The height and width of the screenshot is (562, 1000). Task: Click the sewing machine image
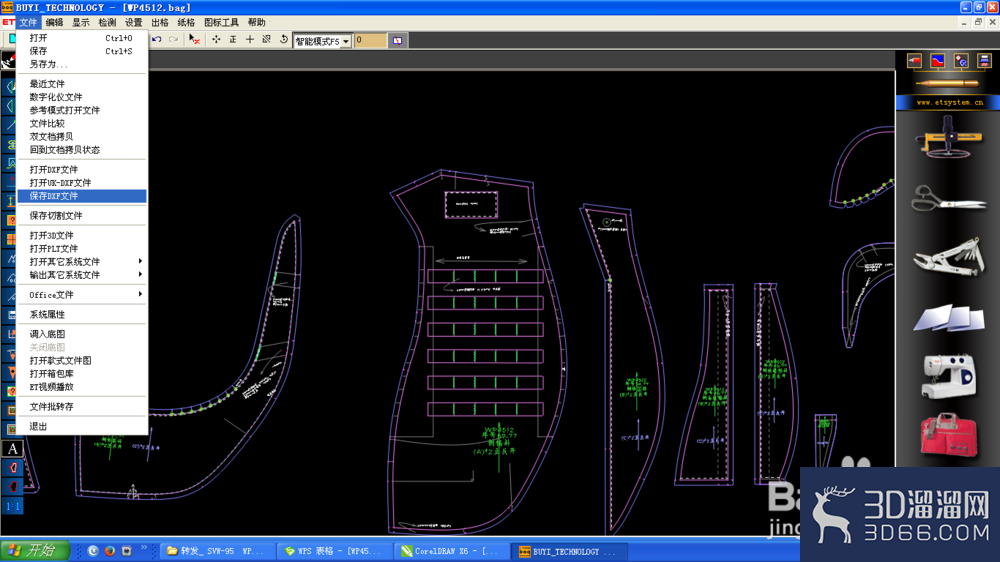(x=949, y=376)
